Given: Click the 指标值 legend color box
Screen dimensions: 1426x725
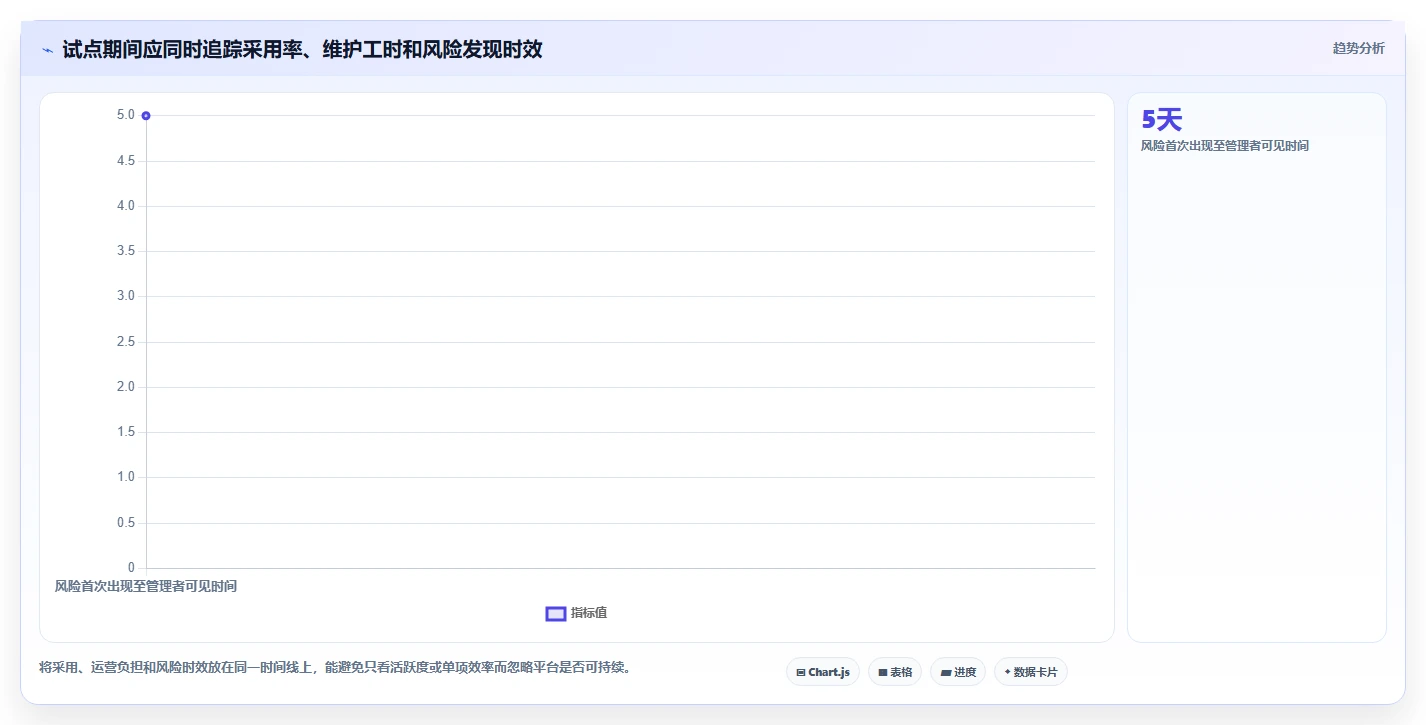Looking at the screenshot, I should point(556,613).
